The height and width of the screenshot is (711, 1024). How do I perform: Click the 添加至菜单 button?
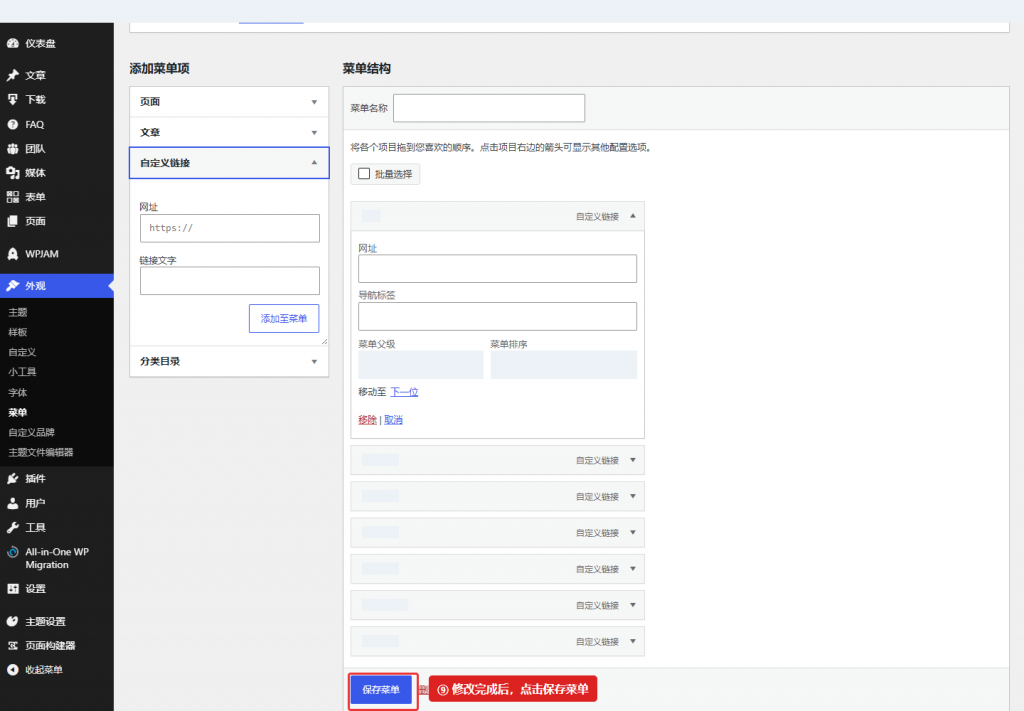(x=284, y=319)
